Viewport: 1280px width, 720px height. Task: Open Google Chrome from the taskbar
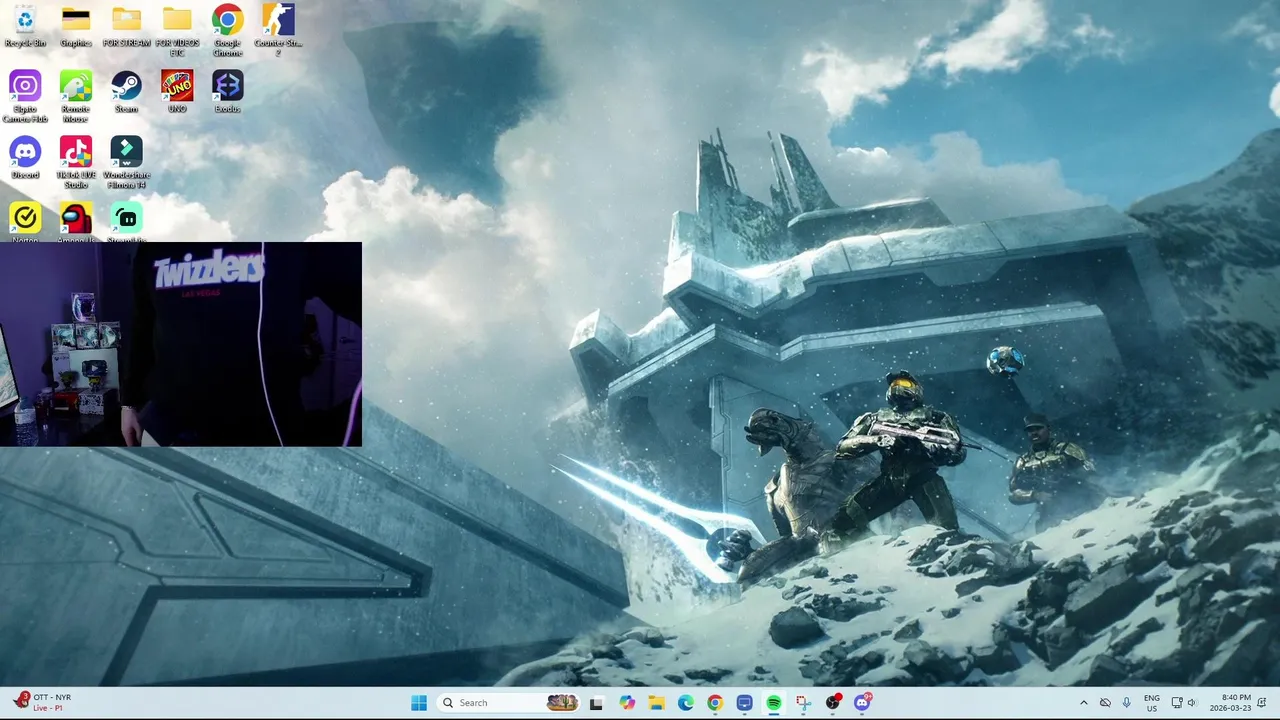(715, 703)
